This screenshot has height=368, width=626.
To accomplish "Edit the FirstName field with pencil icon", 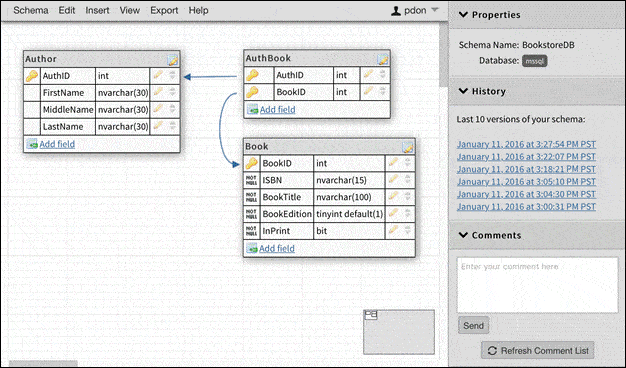I will [x=158, y=92].
